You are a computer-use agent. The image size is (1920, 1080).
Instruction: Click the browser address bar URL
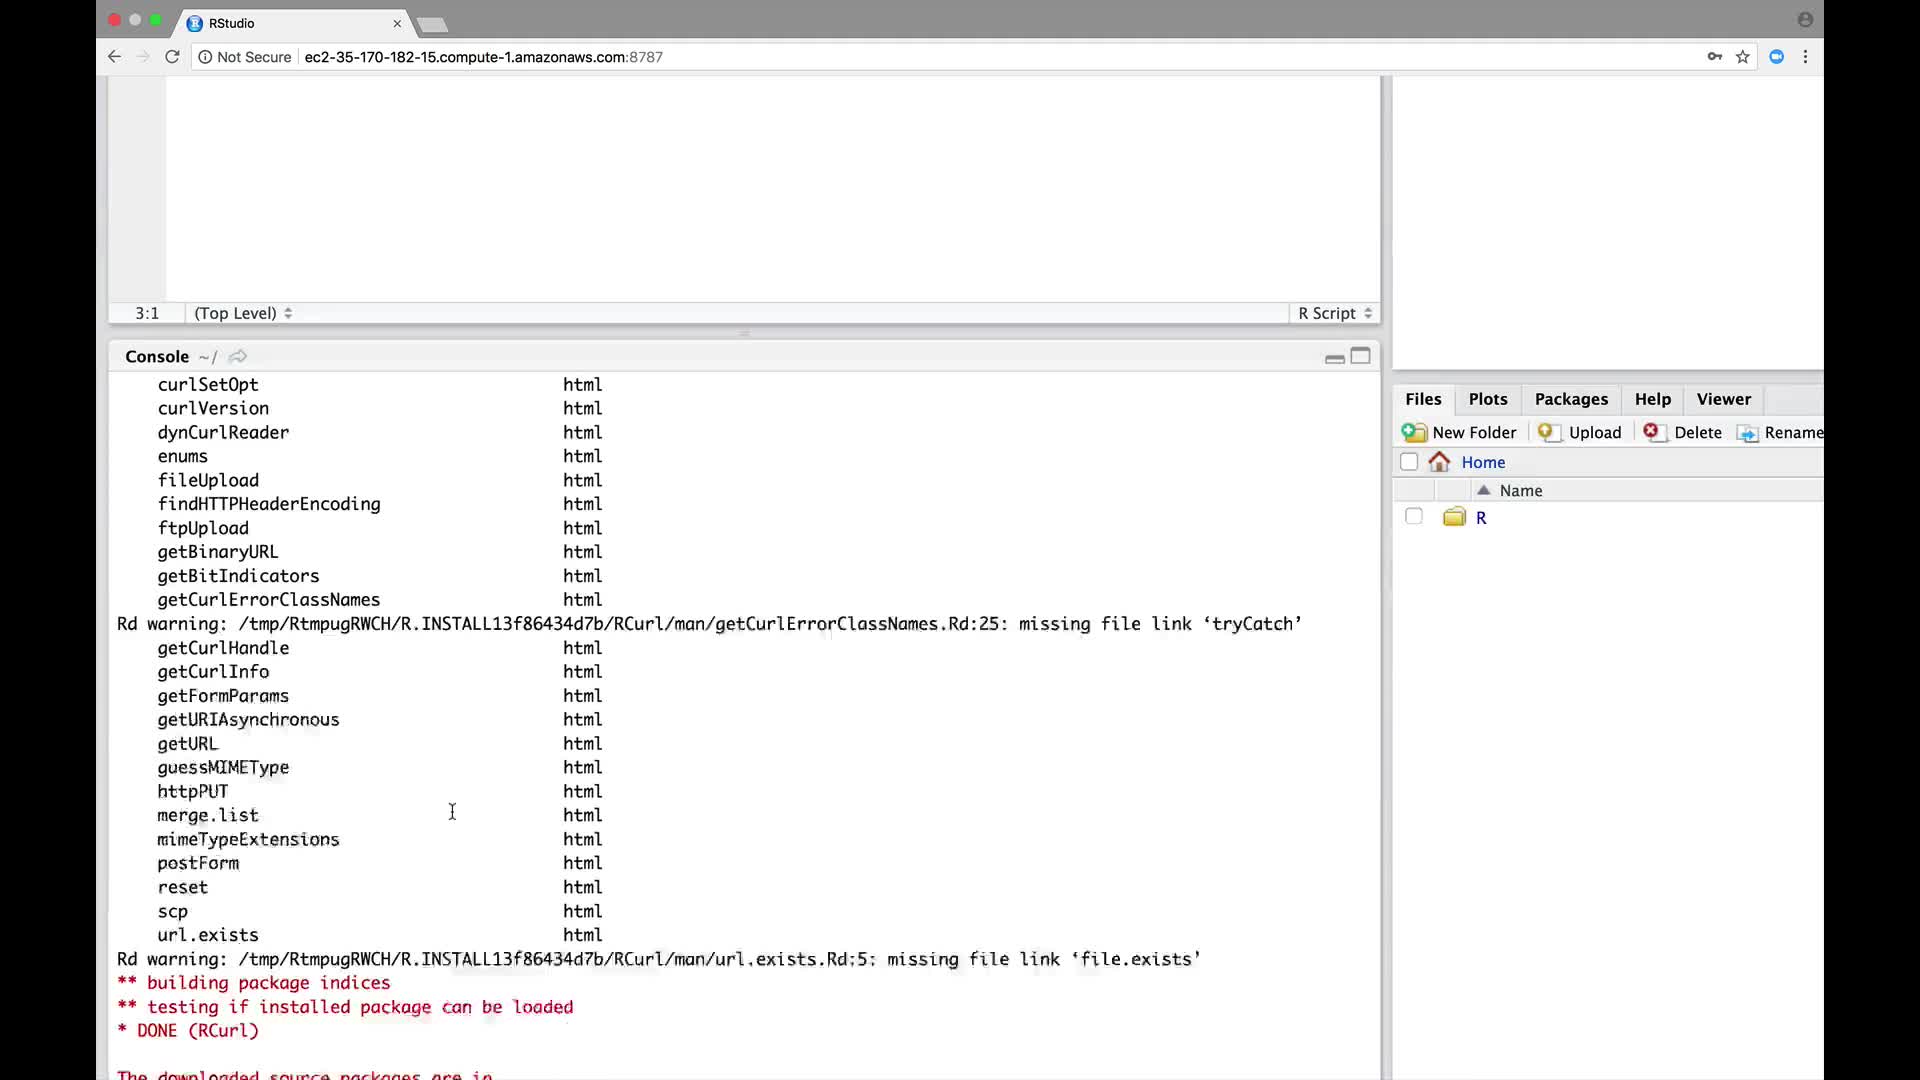[x=483, y=57]
